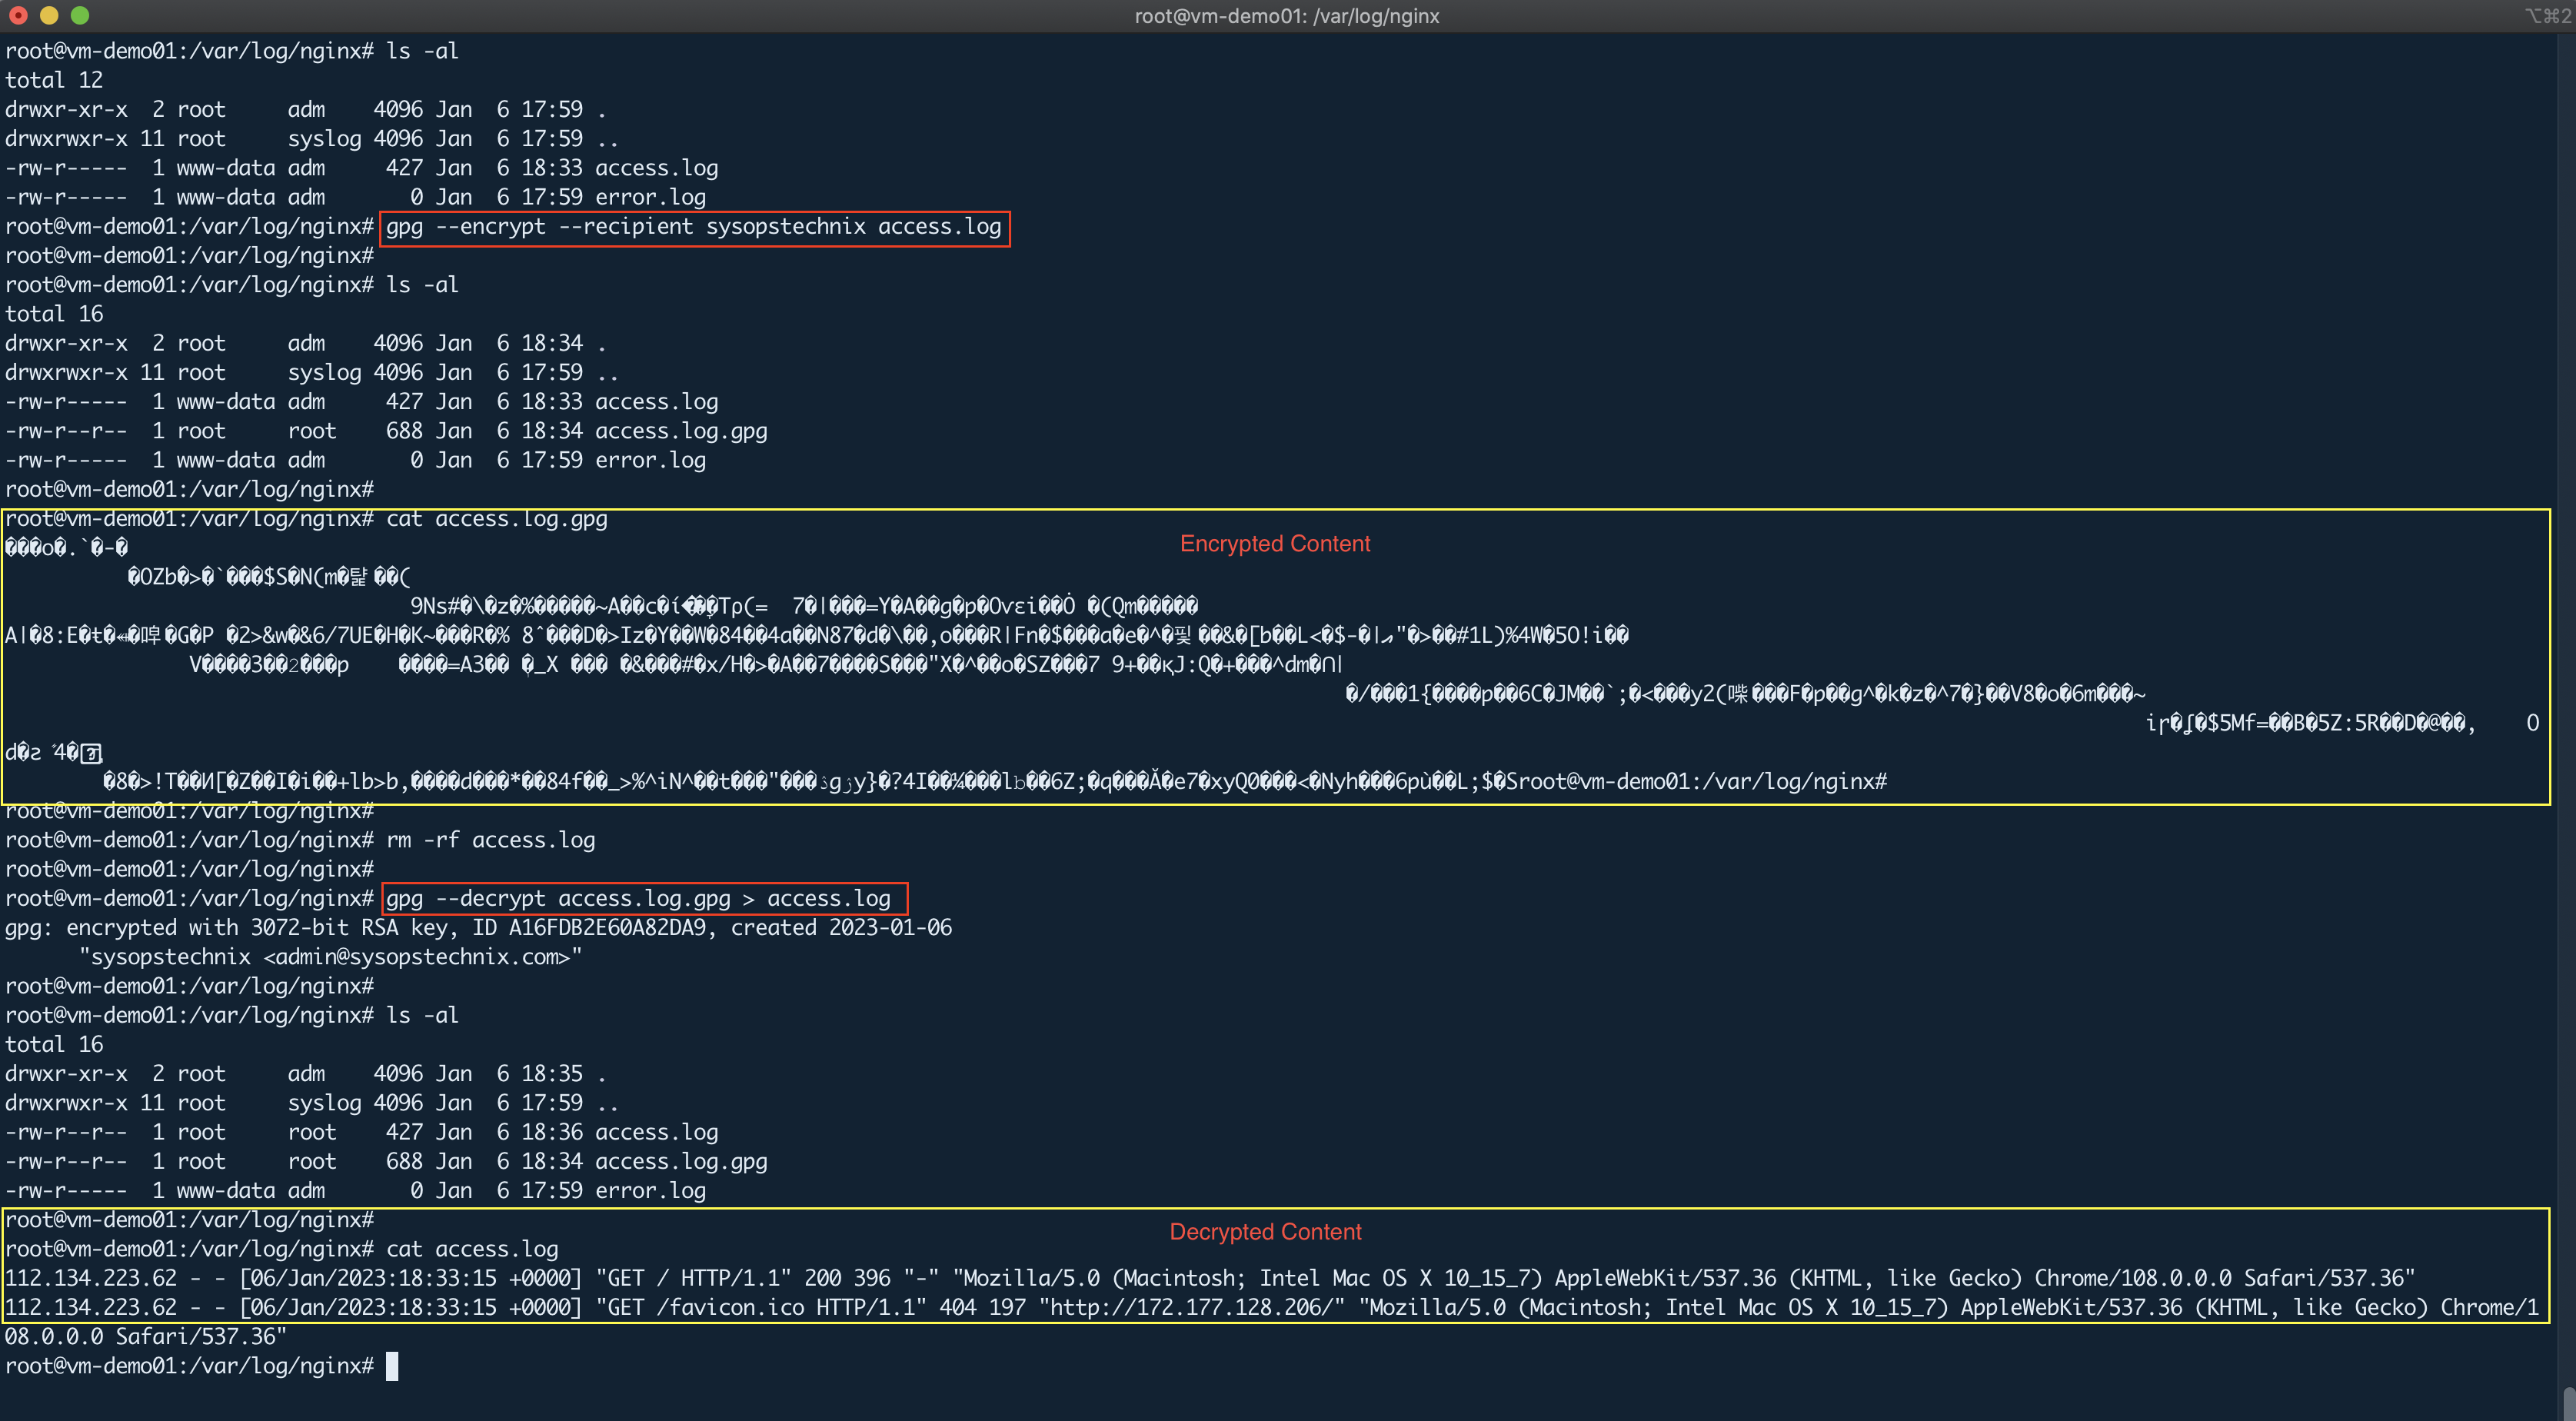The image size is (2576, 1421).
Task: Click the '18:34 .' directory listing row
Action: coord(306,343)
